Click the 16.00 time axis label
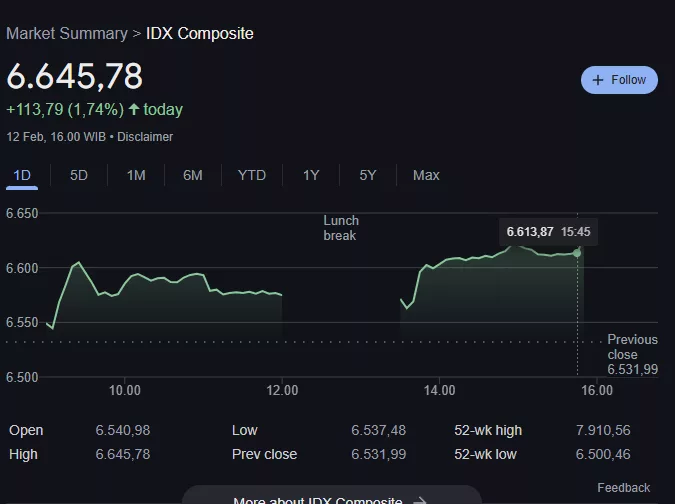Image resolution: width=675 pixels, height=504 pixels. tap(597, 390)
